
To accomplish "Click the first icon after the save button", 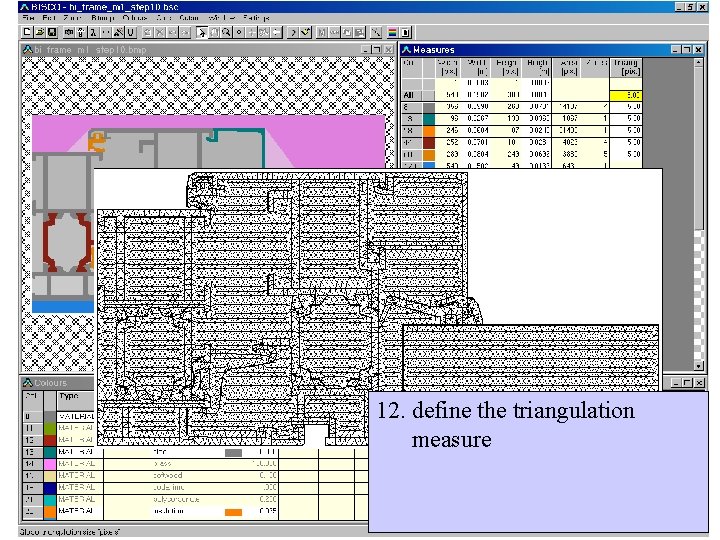I will point(68,32).
